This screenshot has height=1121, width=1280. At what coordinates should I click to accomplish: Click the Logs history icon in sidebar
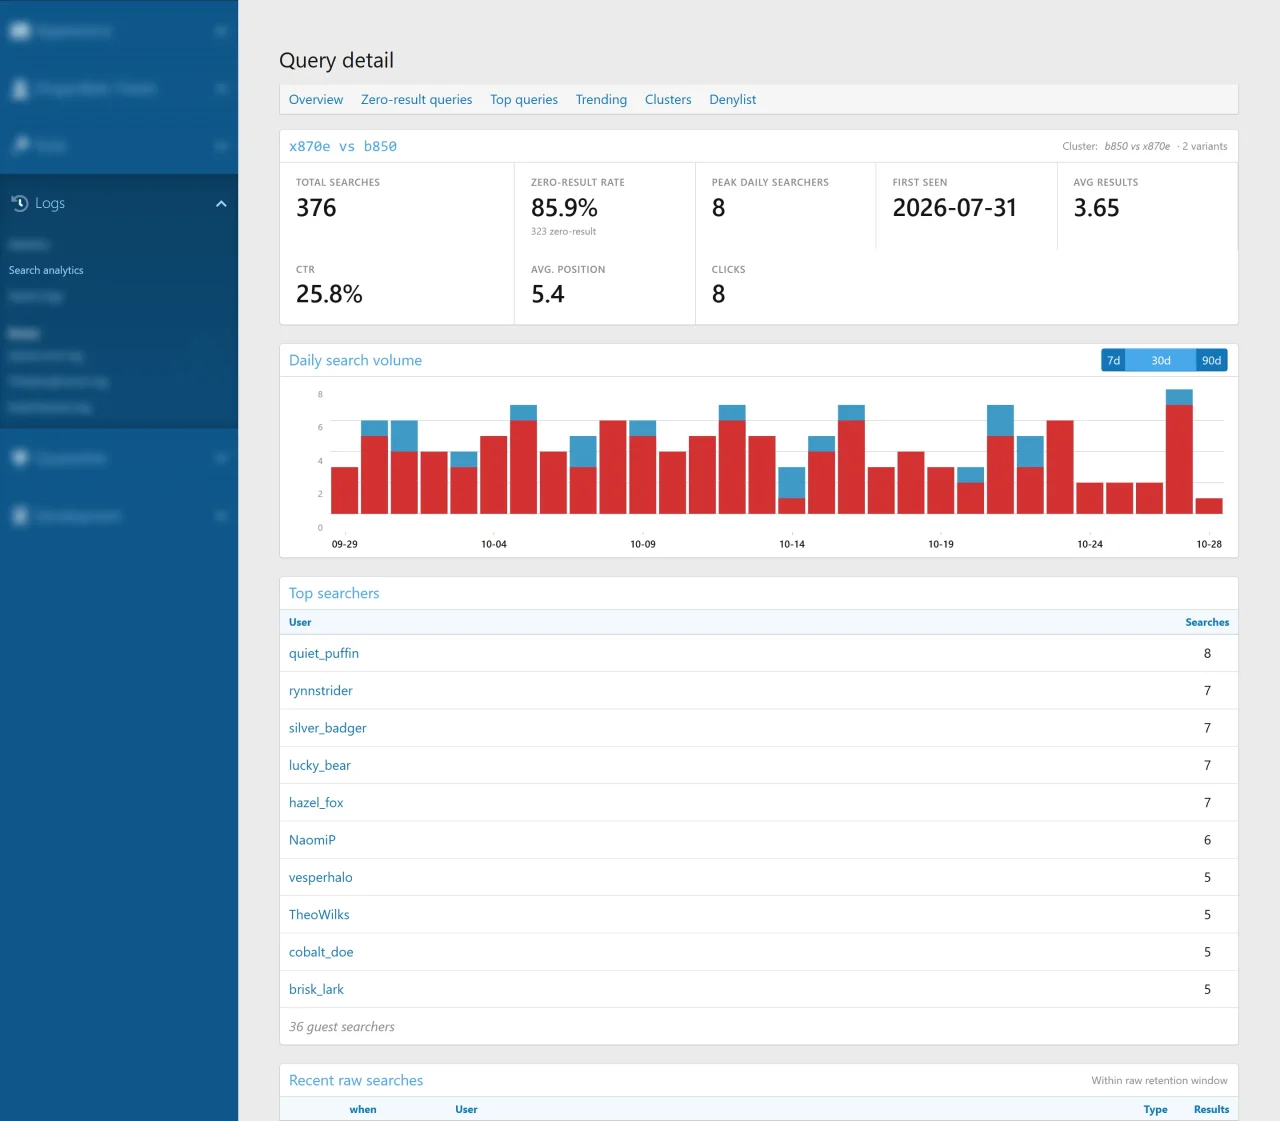[19, 203]
